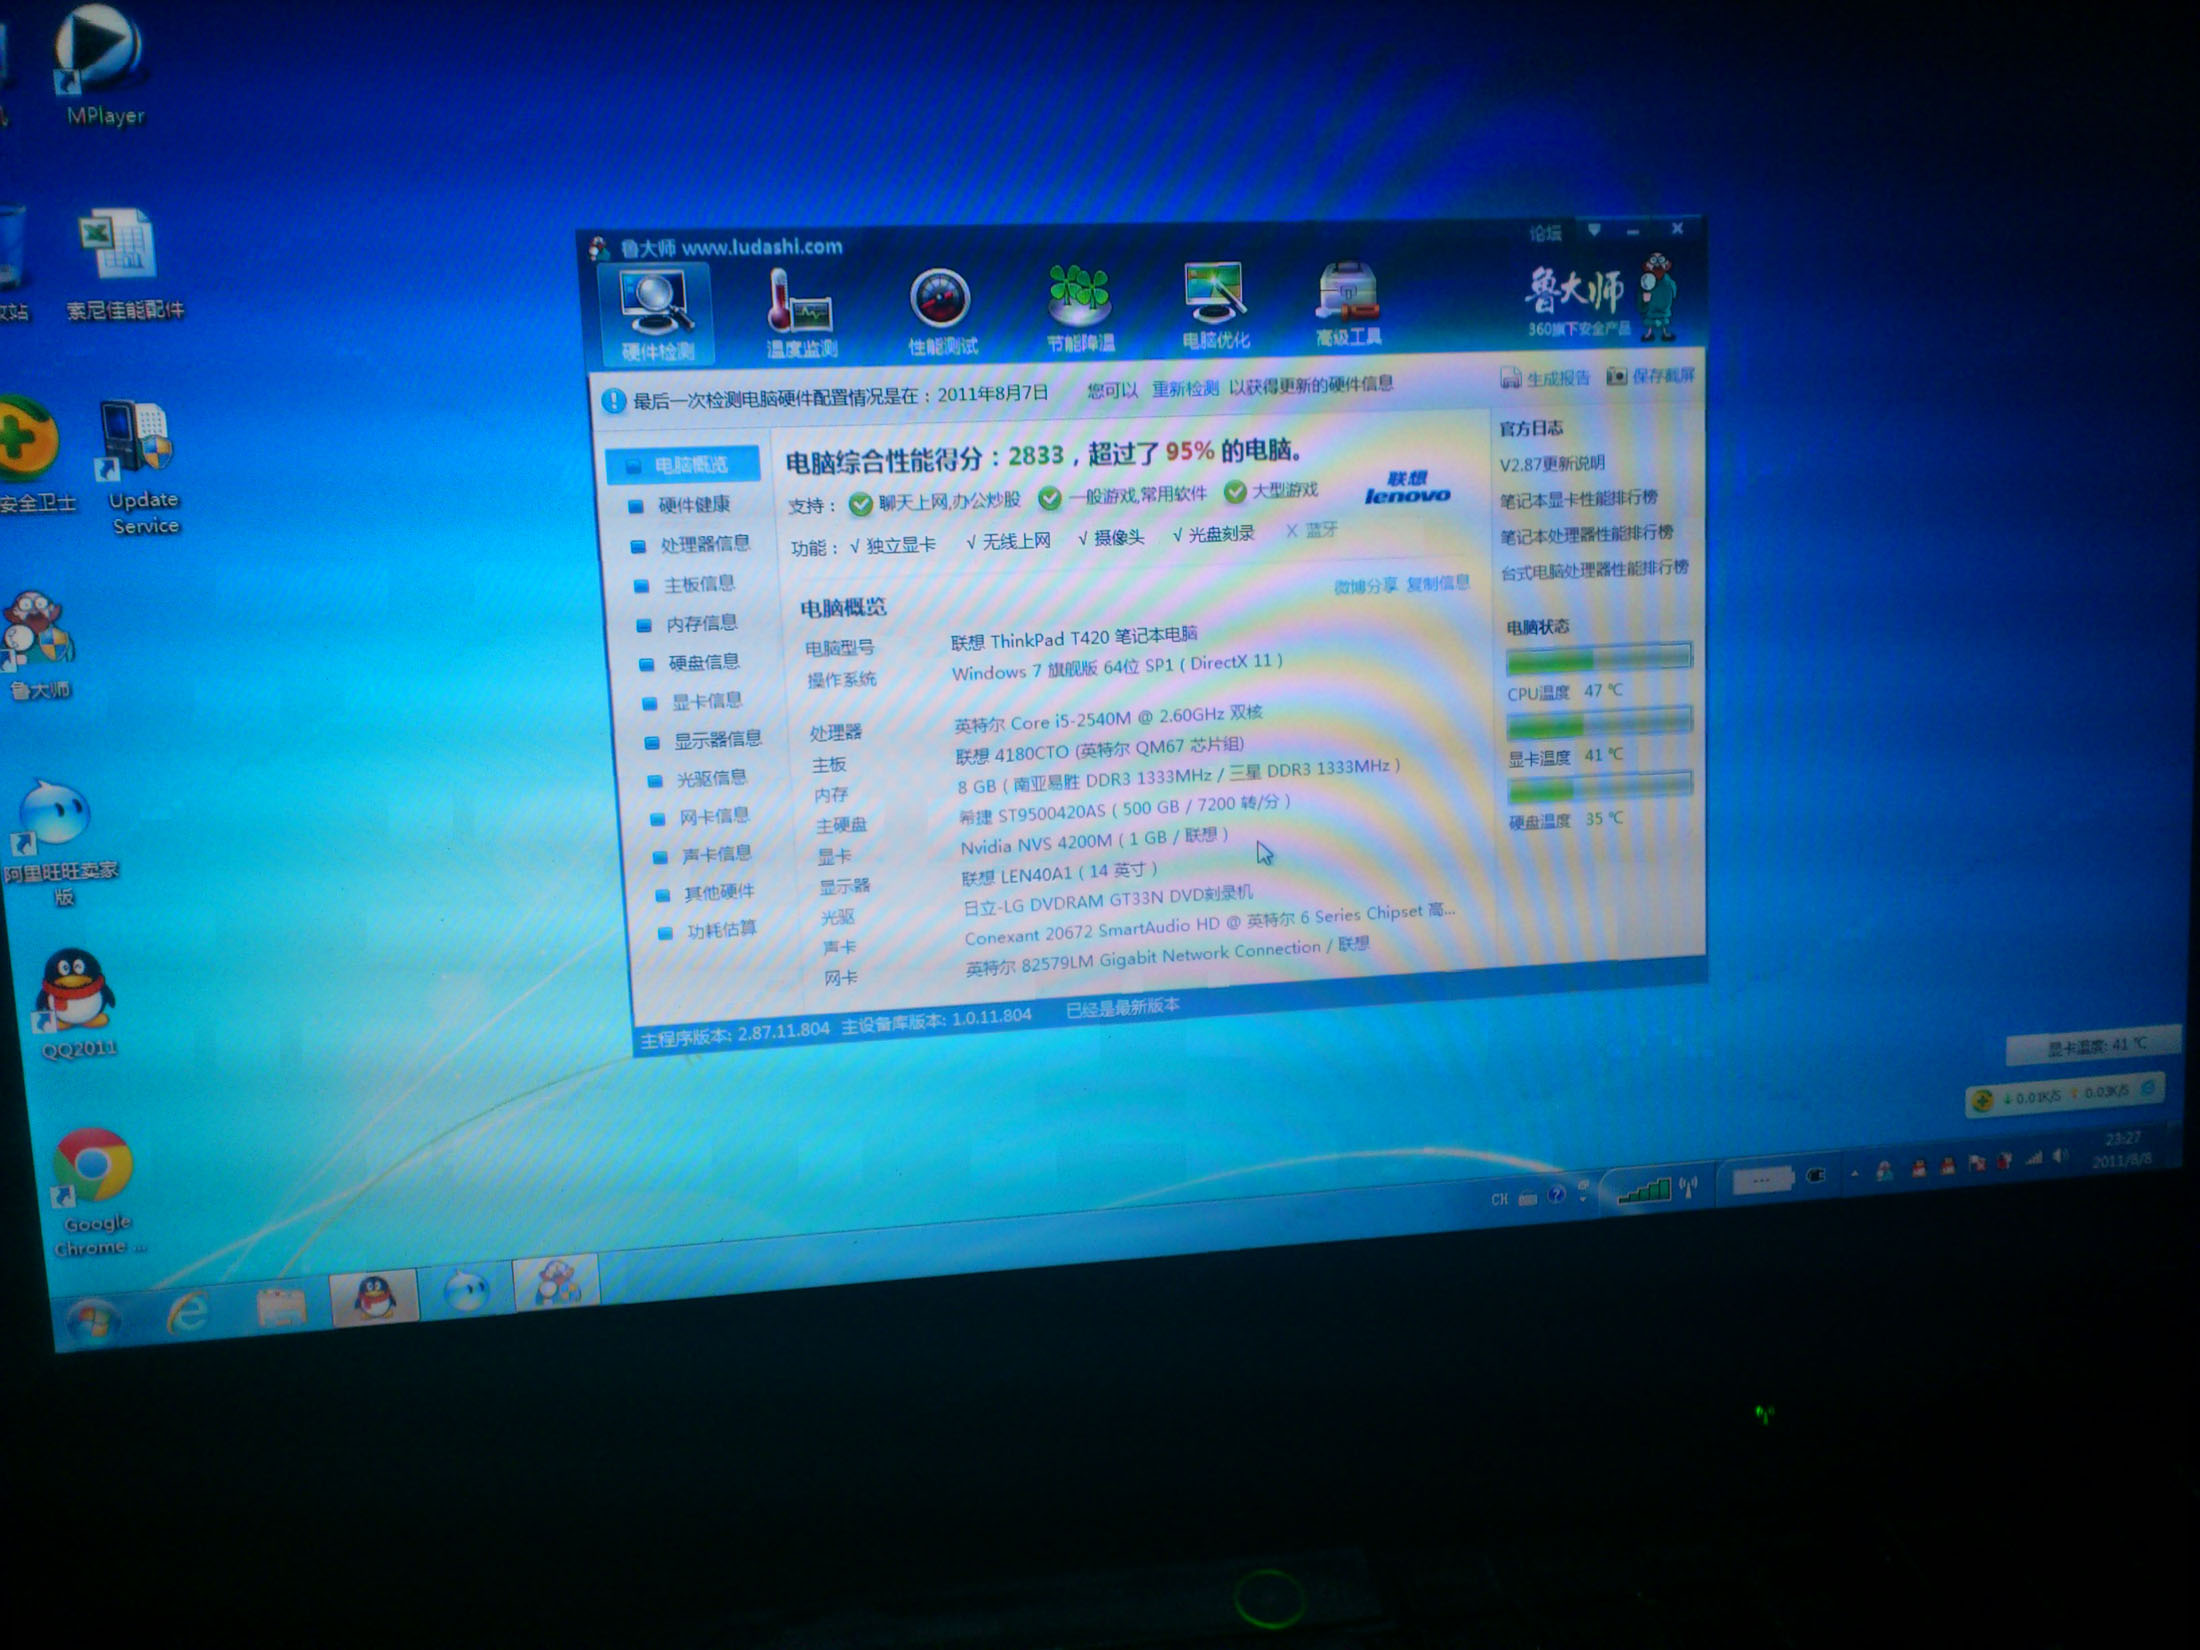Open the Update Service desktop shortcut
Viewport: 2200px width, 1650px height.
[x=141, y=466]
